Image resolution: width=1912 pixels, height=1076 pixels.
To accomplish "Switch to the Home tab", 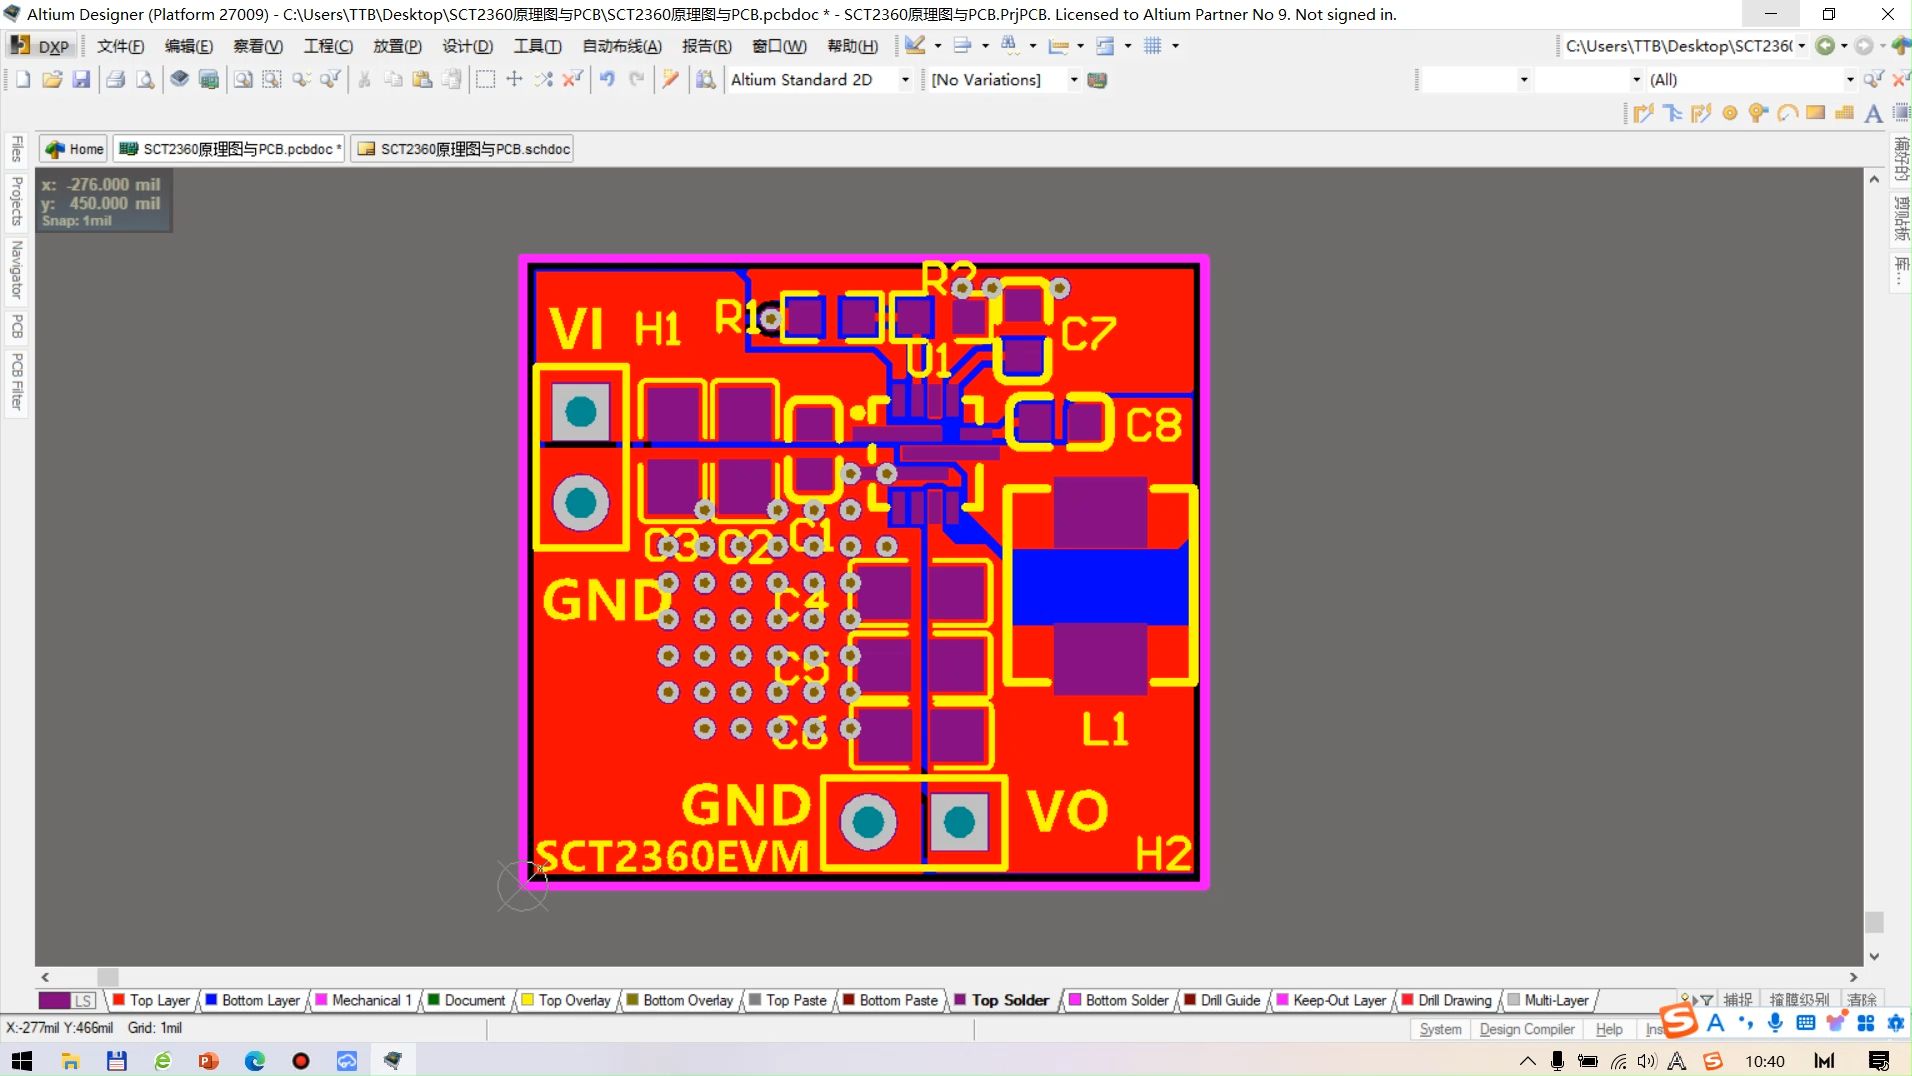I will click(75, 149).
